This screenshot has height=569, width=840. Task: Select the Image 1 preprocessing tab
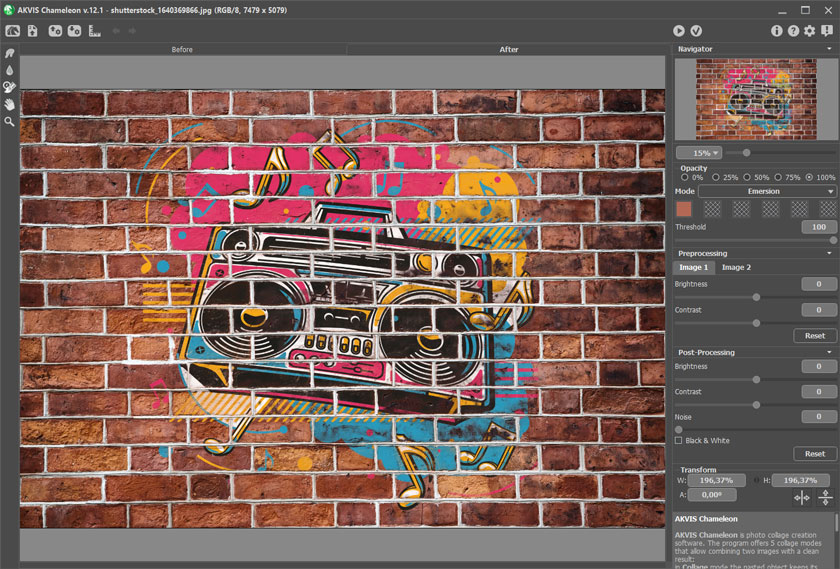[x=694, y=267]
